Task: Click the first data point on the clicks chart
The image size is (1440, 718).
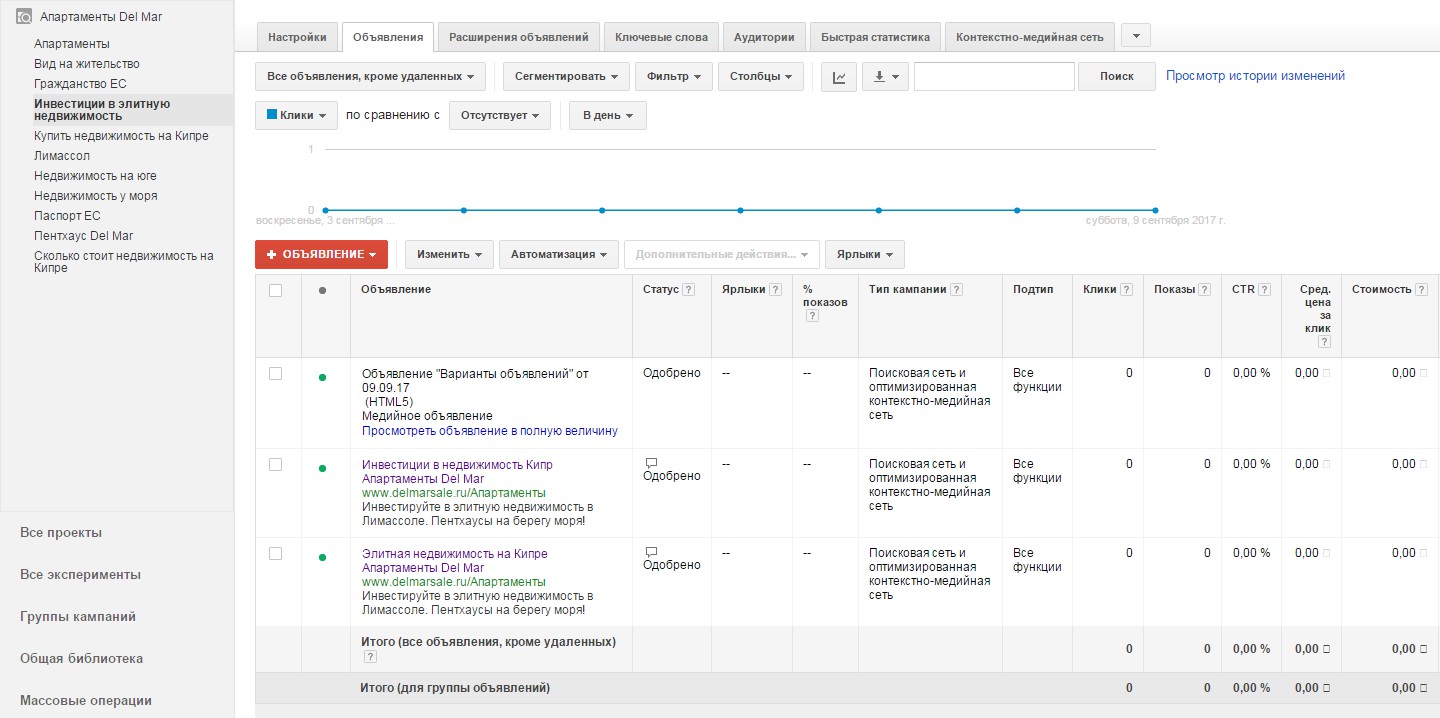Action: pyautogui.click(x=326, y=210)
